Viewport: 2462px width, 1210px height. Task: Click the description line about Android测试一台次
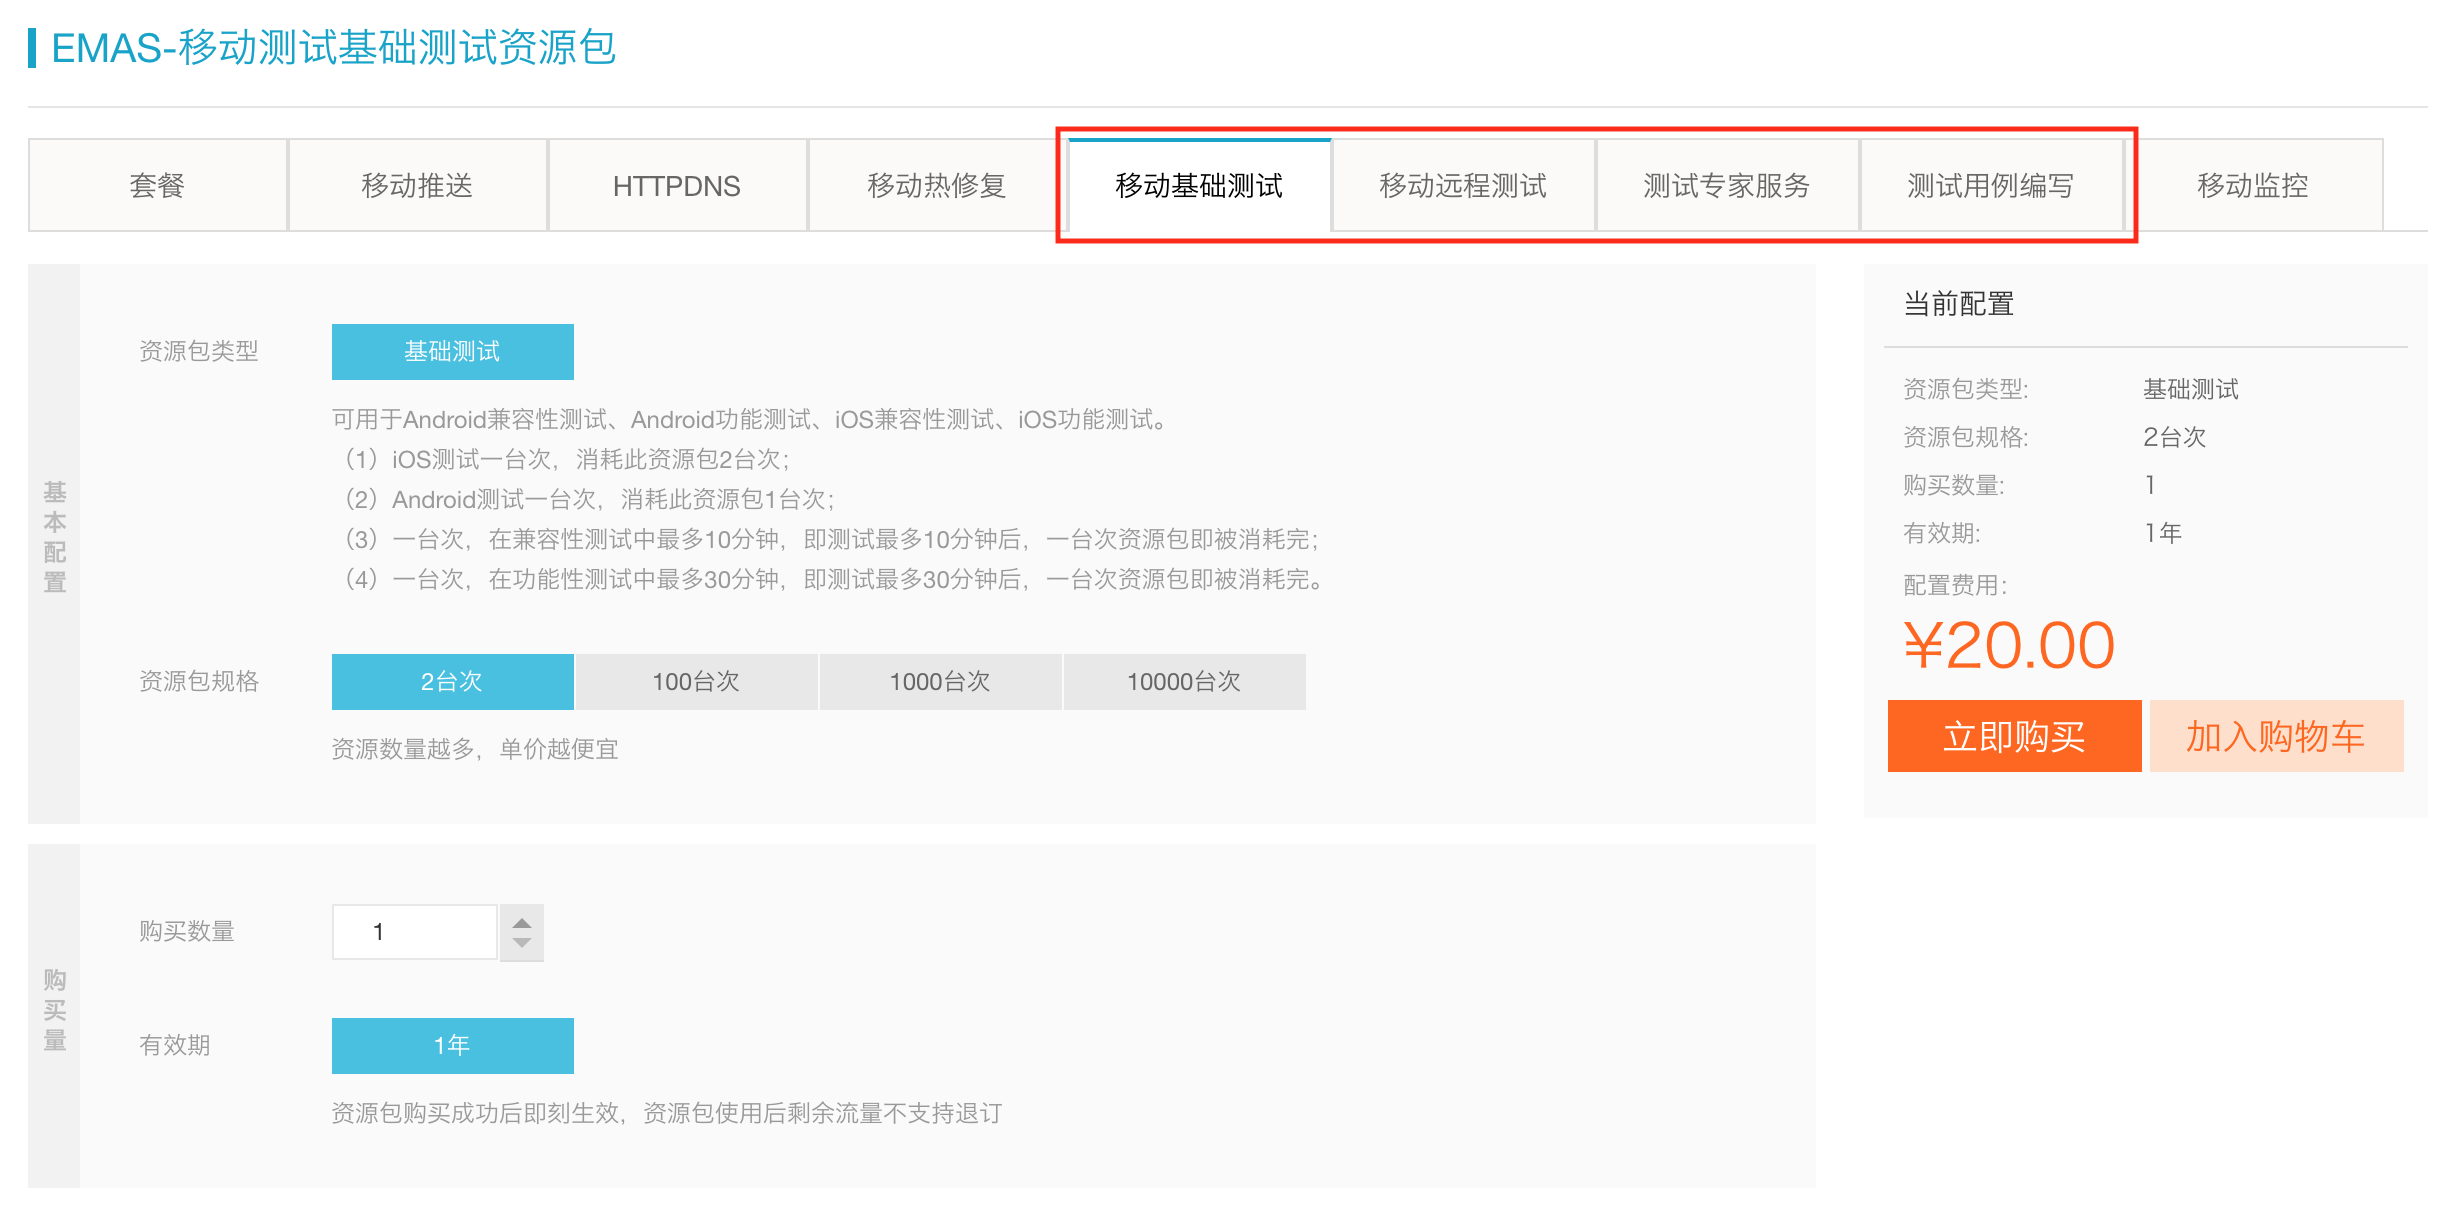(589, 499)
